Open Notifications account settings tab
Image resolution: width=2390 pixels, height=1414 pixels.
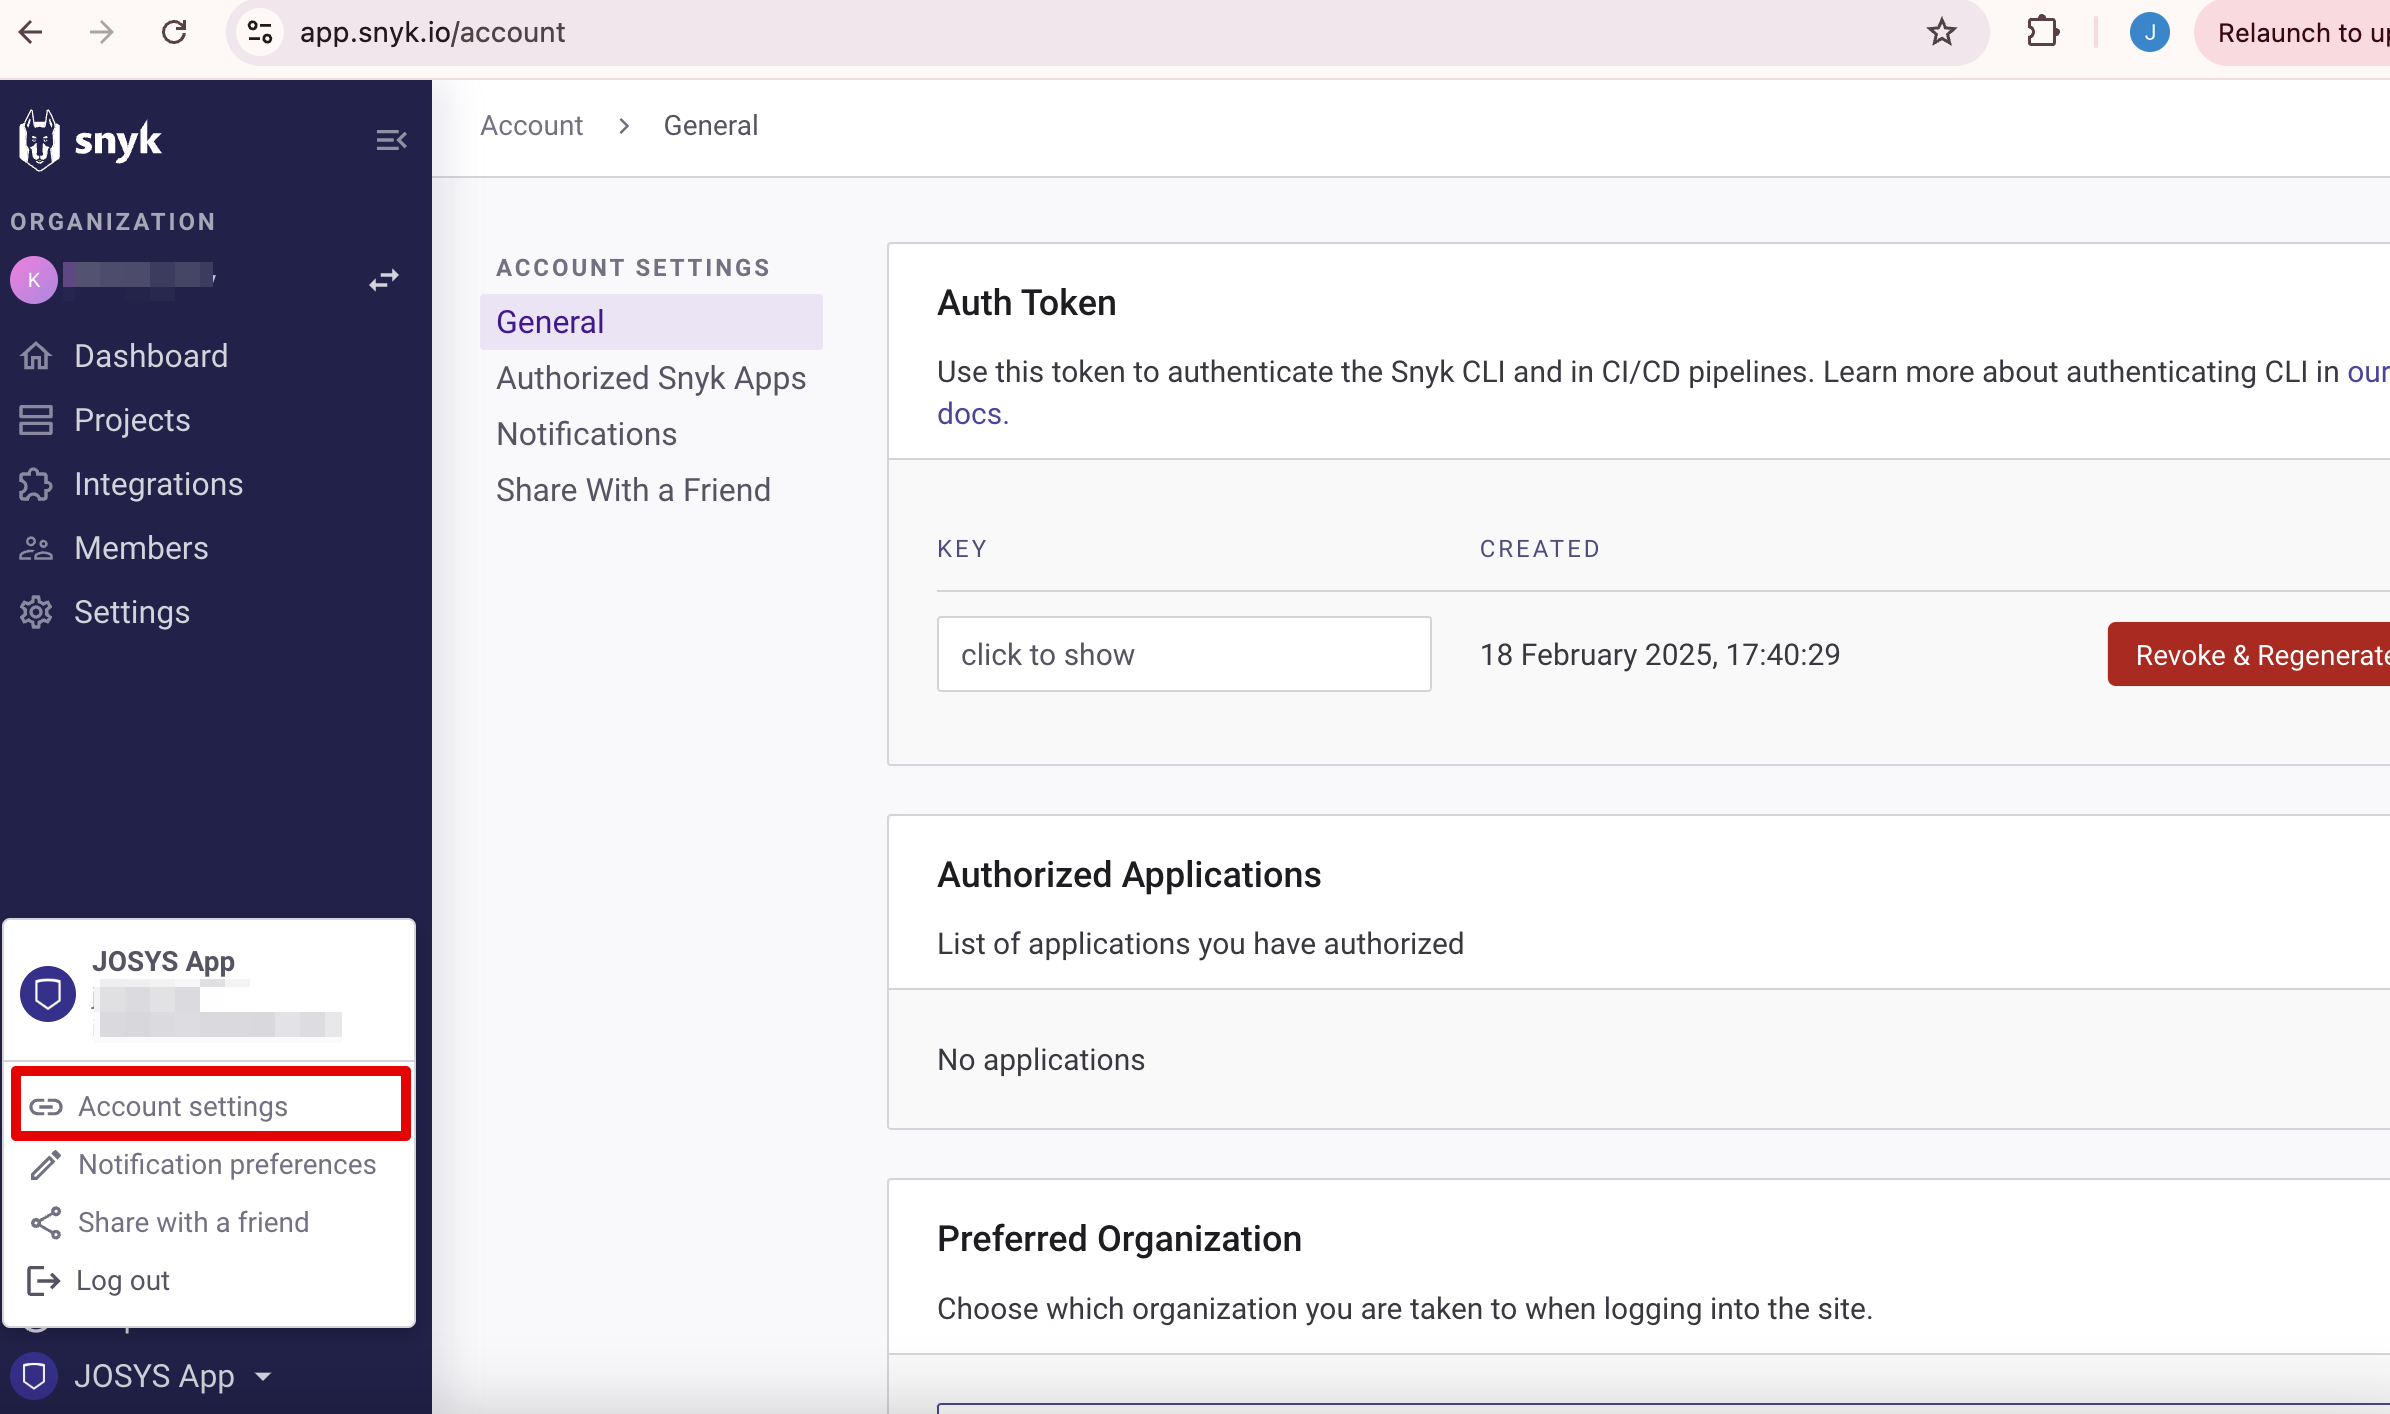click(x=586, y=434)
